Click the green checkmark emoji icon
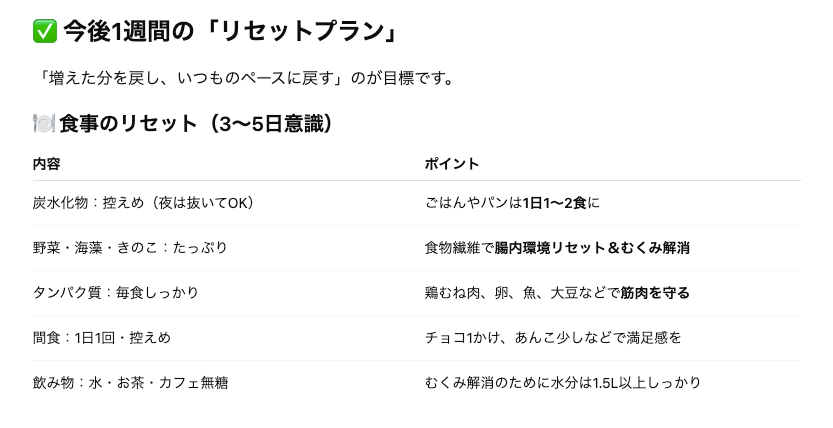This screenshot has height=428, width=833. tap(45, 31)
